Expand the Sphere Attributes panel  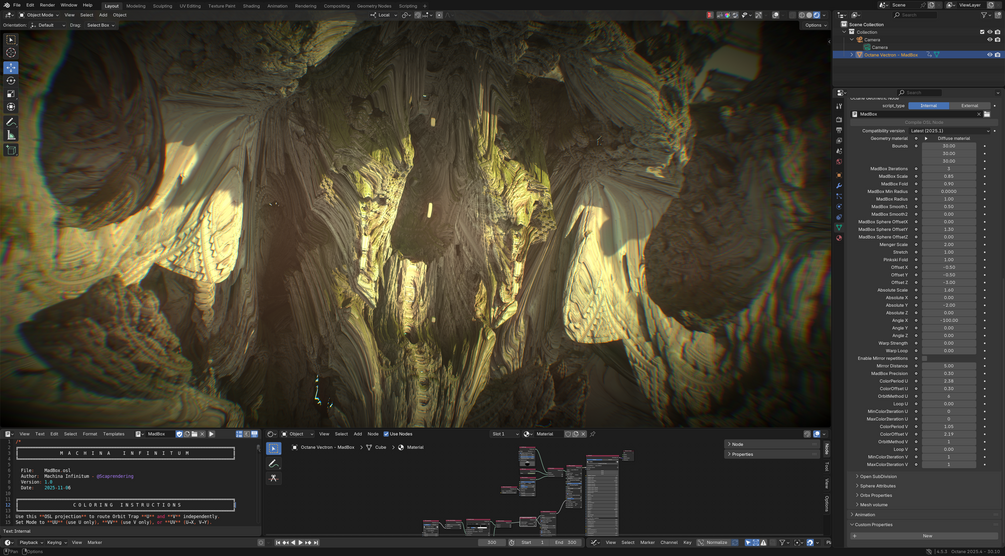(x=877, y=486)
